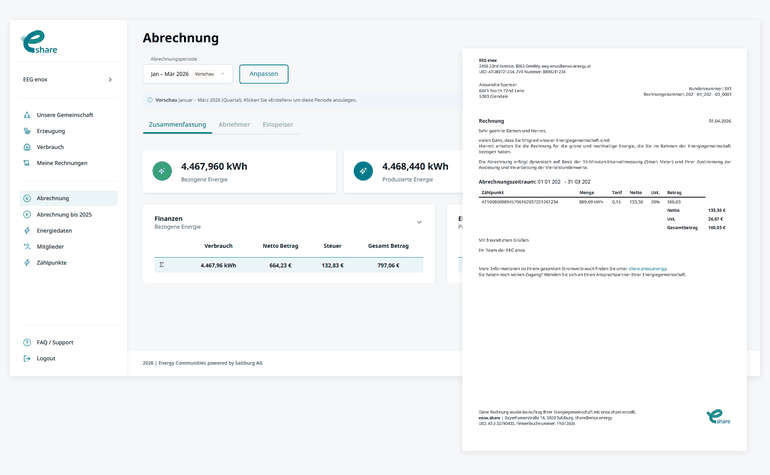770x475 pixels.
Task: Click the footer text Energy Communities powered by Salzburg AG
Action: [x=211, y=363]
